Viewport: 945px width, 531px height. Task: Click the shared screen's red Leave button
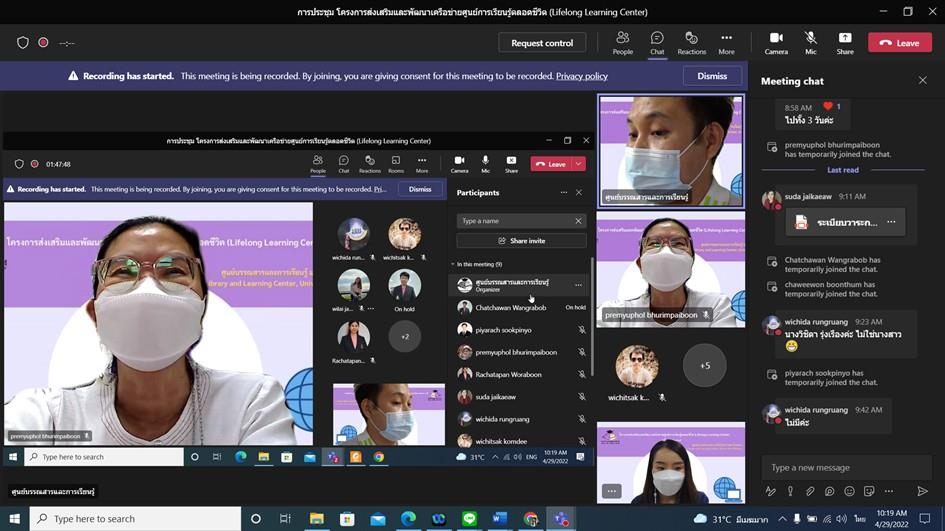pos(551,164)
